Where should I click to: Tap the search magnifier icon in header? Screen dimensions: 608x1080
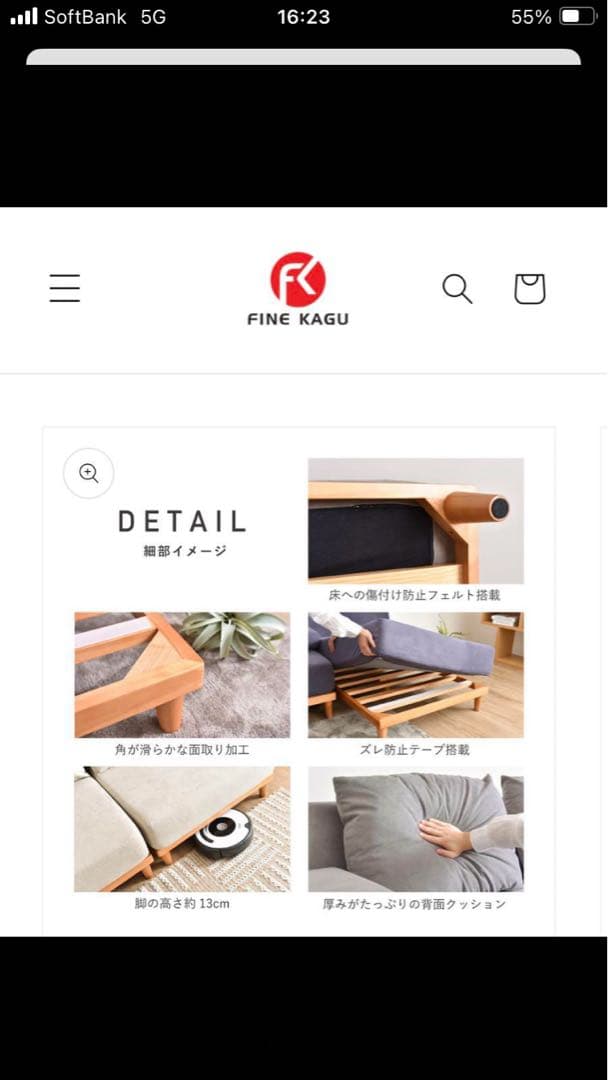tap(457, 289)
